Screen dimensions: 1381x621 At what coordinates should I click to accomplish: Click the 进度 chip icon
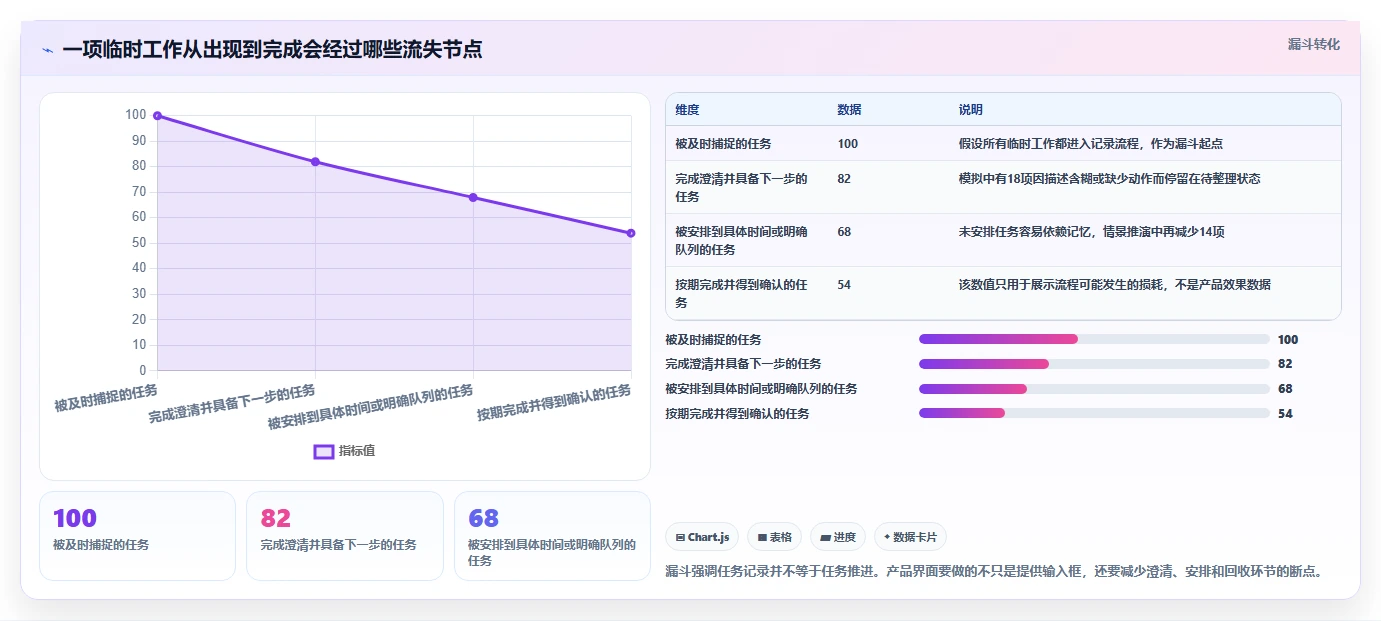(x=825, y=538)
